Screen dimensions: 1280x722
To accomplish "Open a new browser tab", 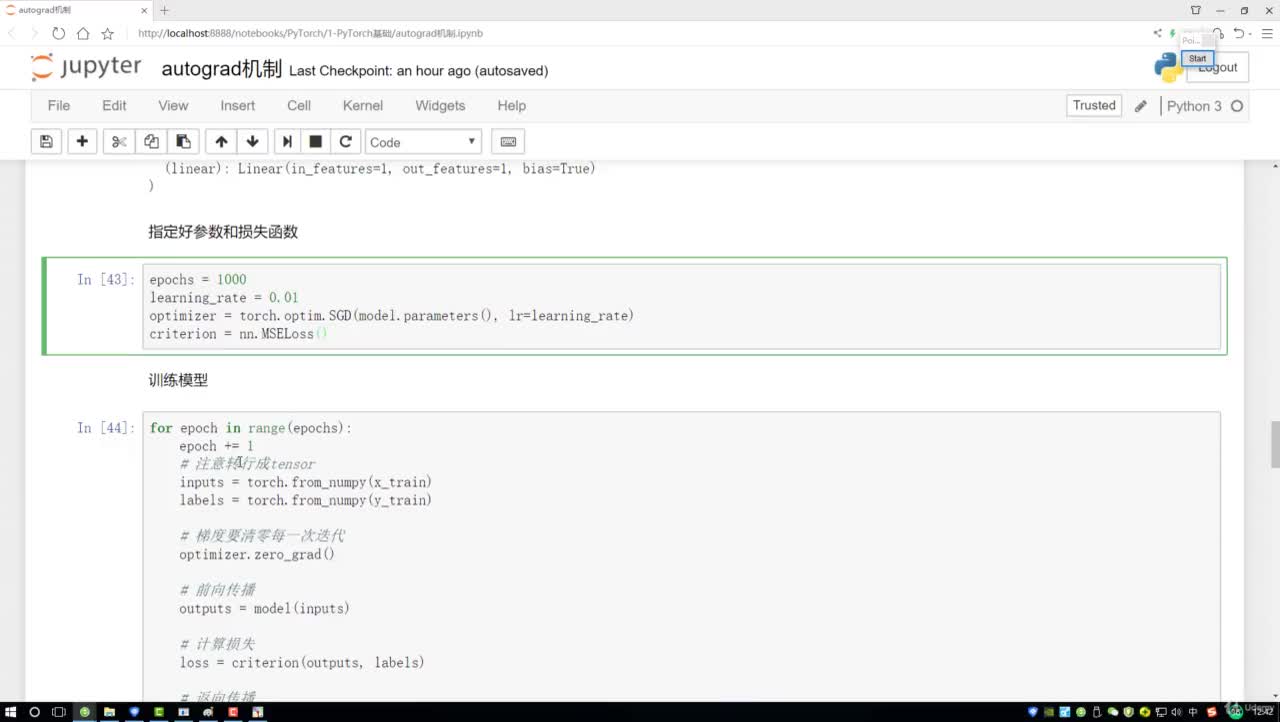I will click(x=165, y=10).
